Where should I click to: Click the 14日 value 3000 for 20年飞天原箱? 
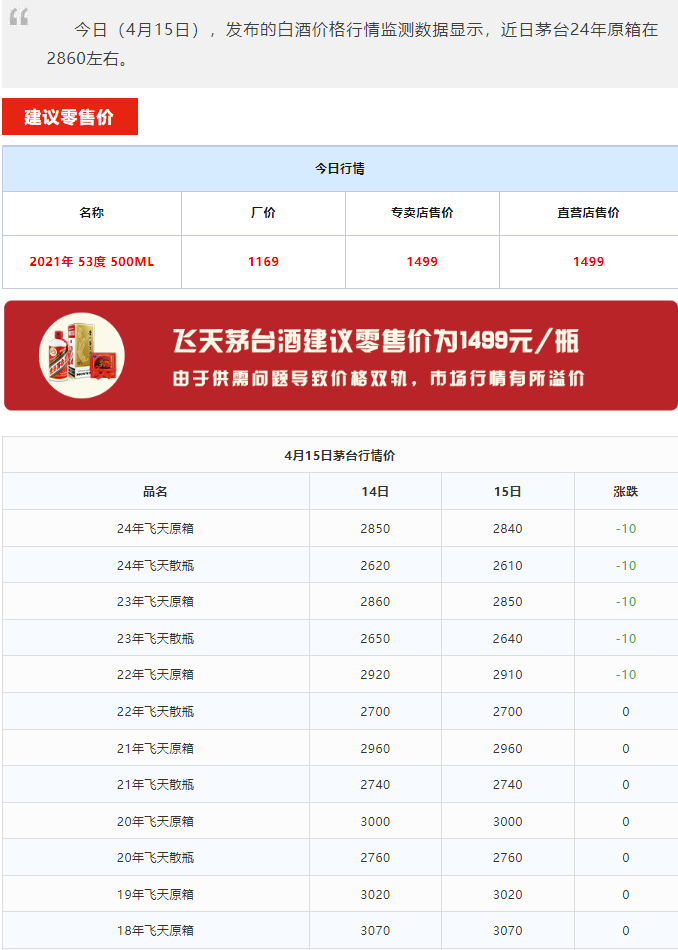pyautogui.click(x=375, y=821)
